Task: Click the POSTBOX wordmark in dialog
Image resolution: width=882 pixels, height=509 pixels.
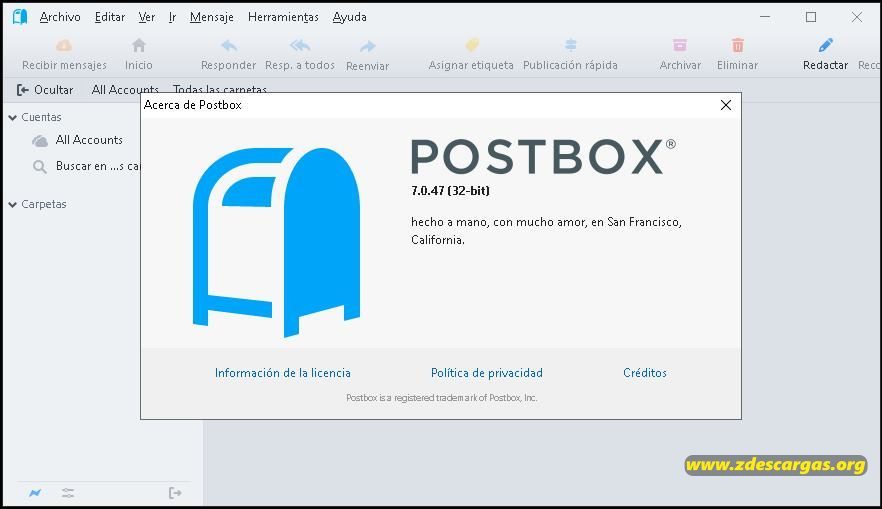Action: point(543,156)
